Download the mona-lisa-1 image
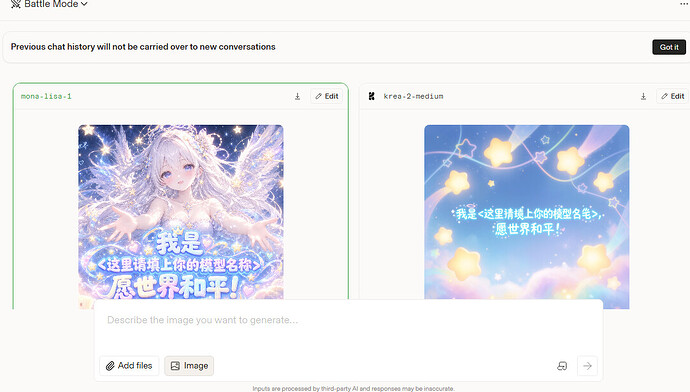690x392 pixels. (x=297, y=96)
